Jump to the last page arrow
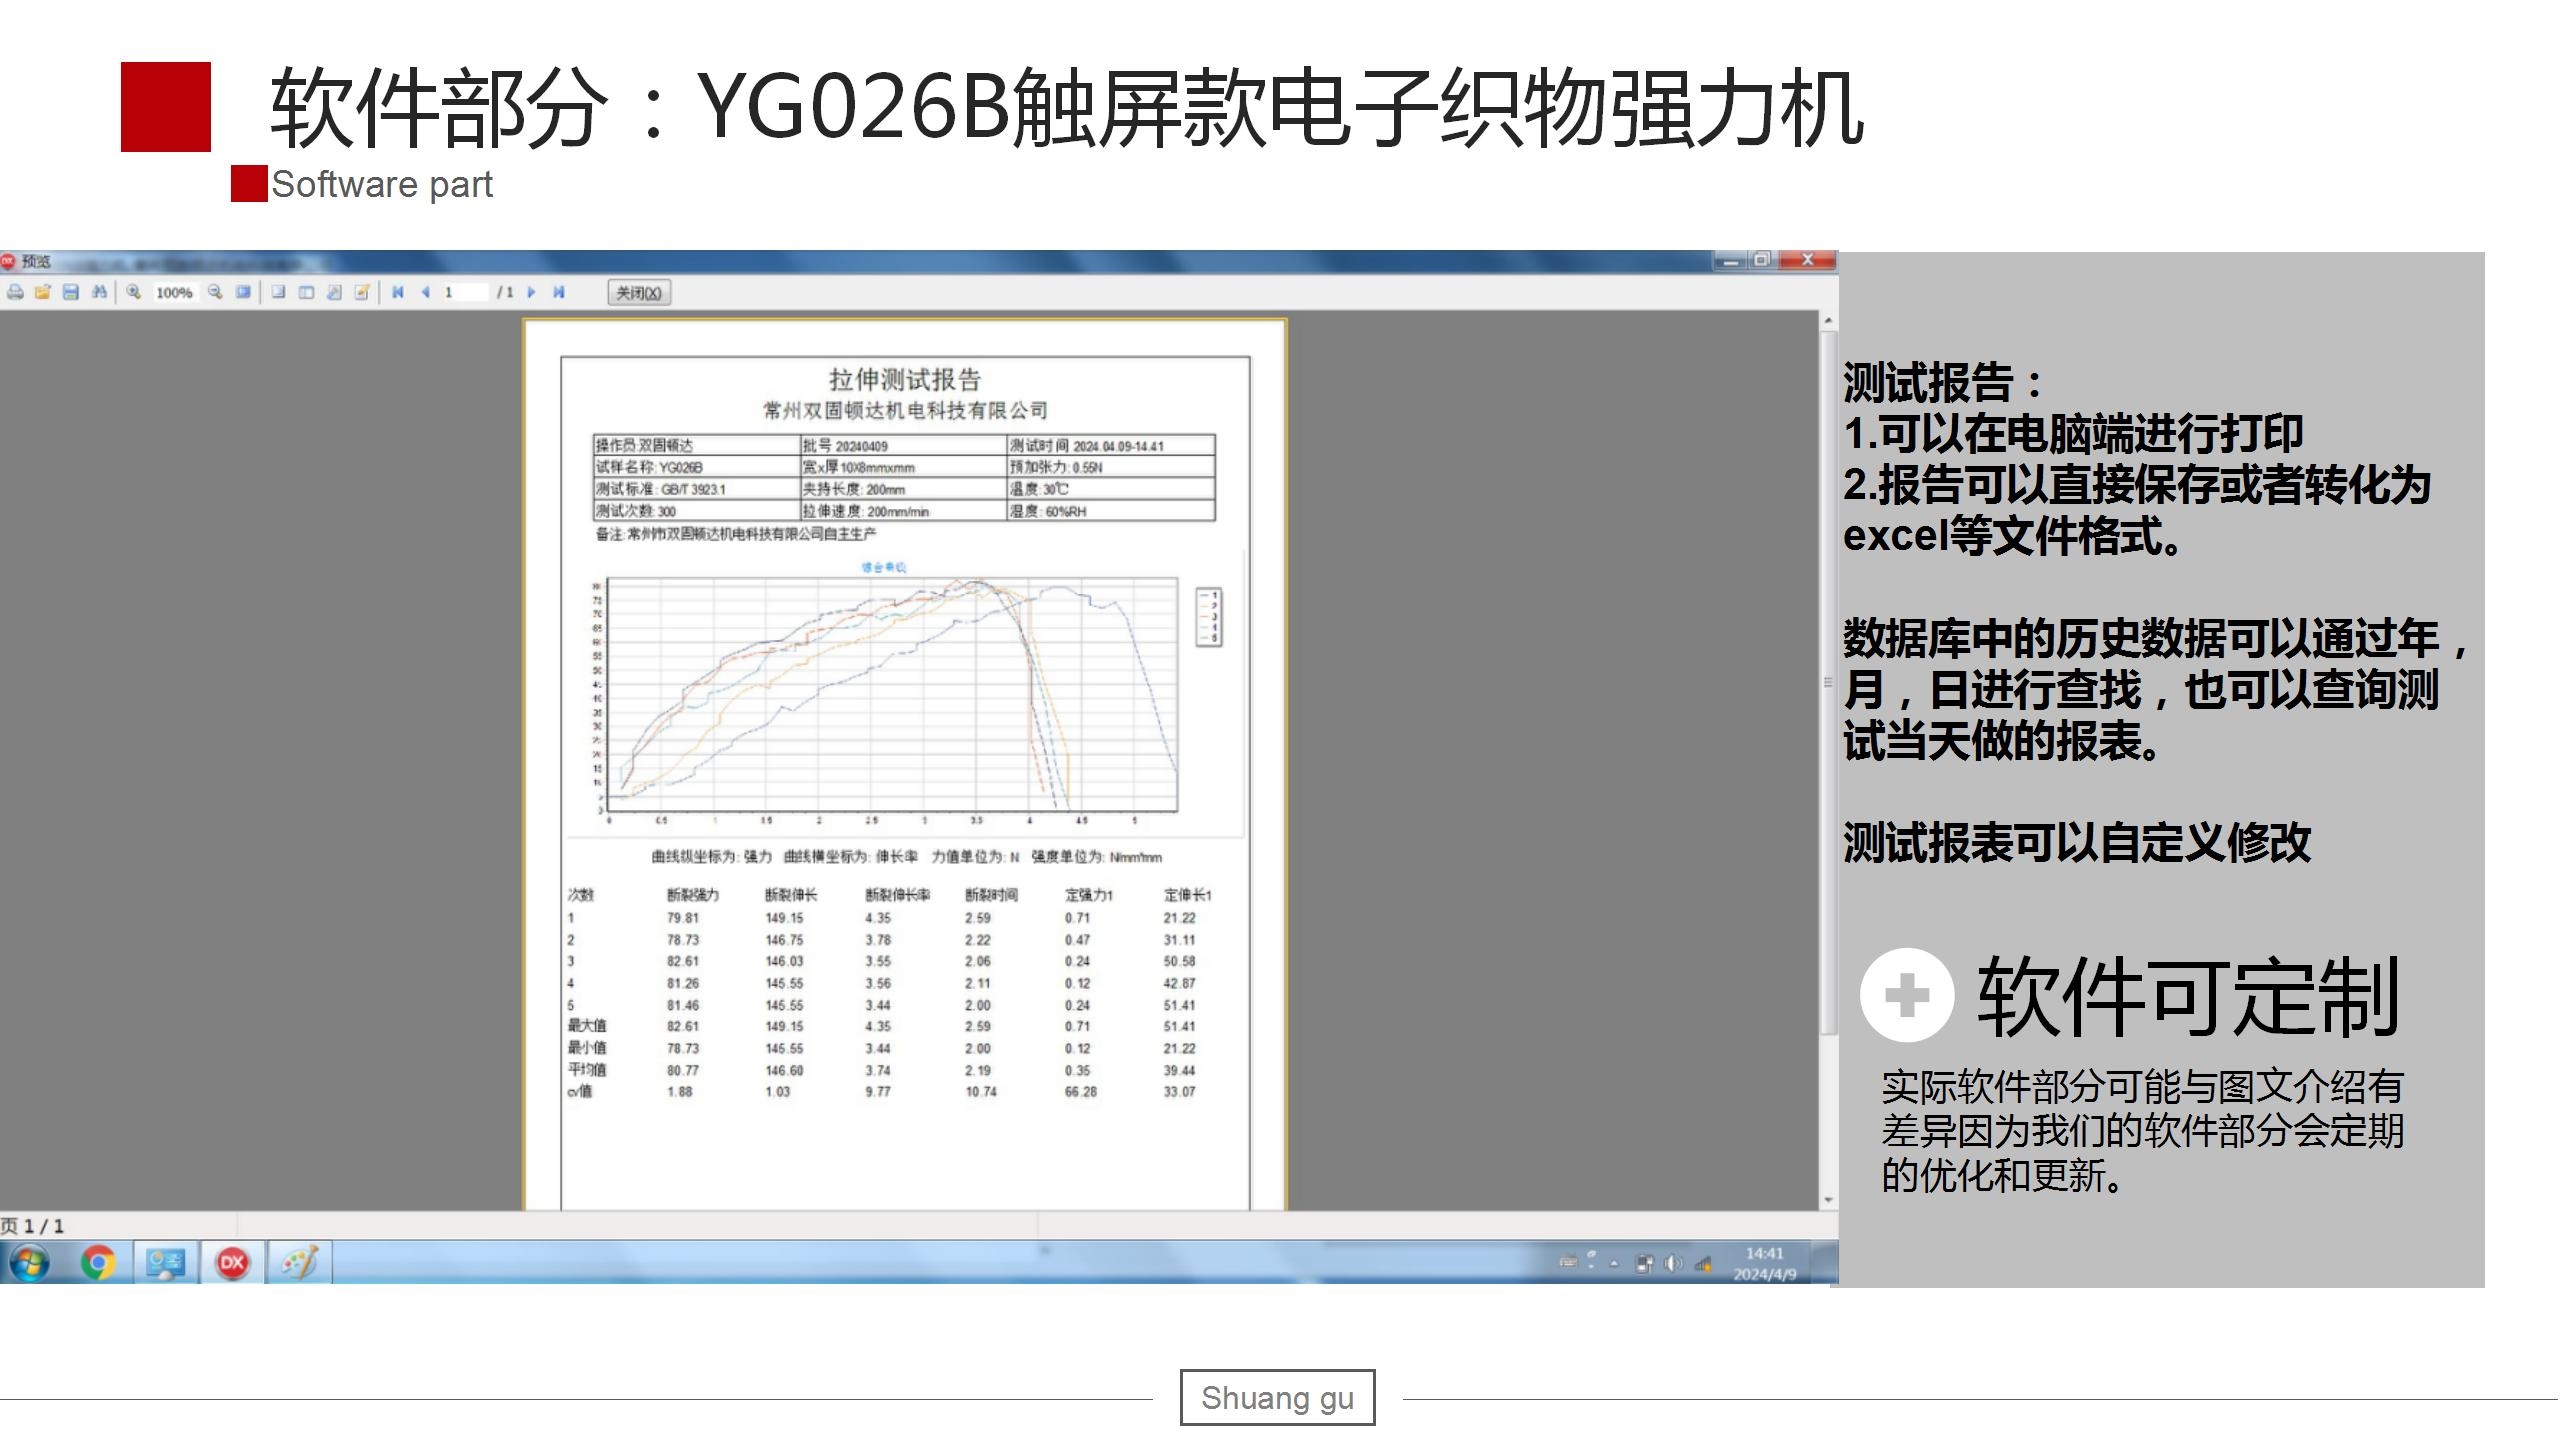 click(559, 292)
